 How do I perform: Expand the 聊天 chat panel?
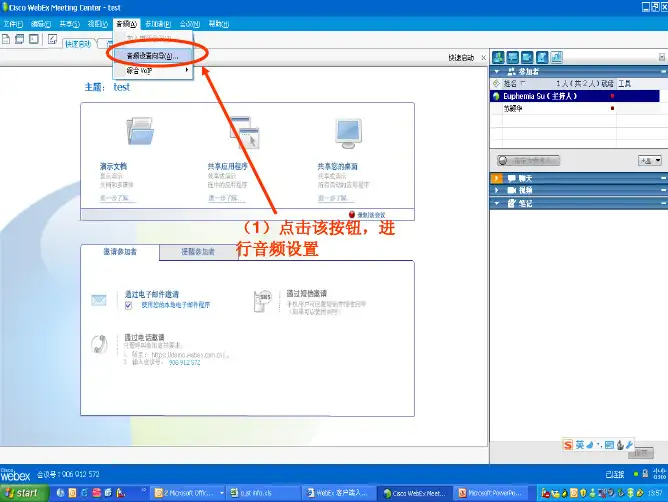pos(497,177)
